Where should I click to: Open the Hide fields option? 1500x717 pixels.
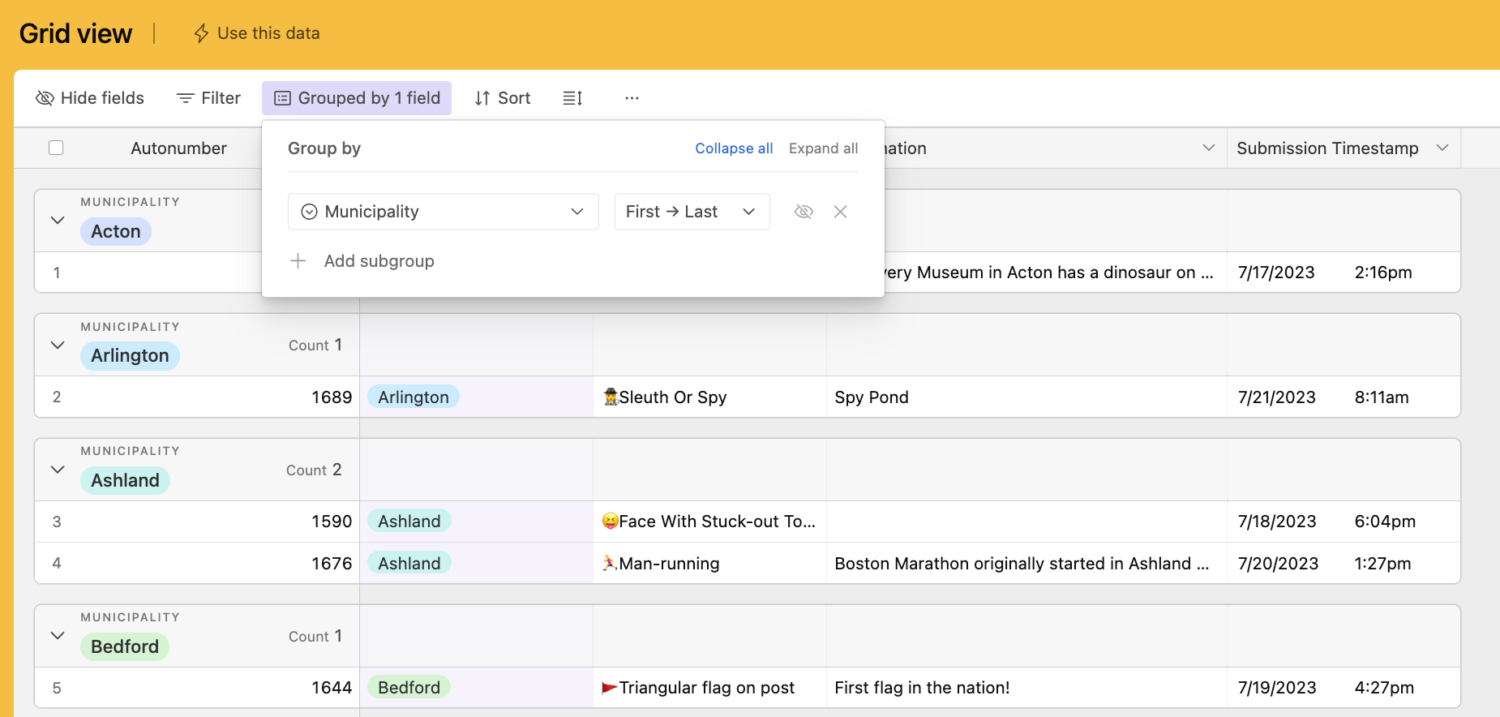tap(89, 98)
